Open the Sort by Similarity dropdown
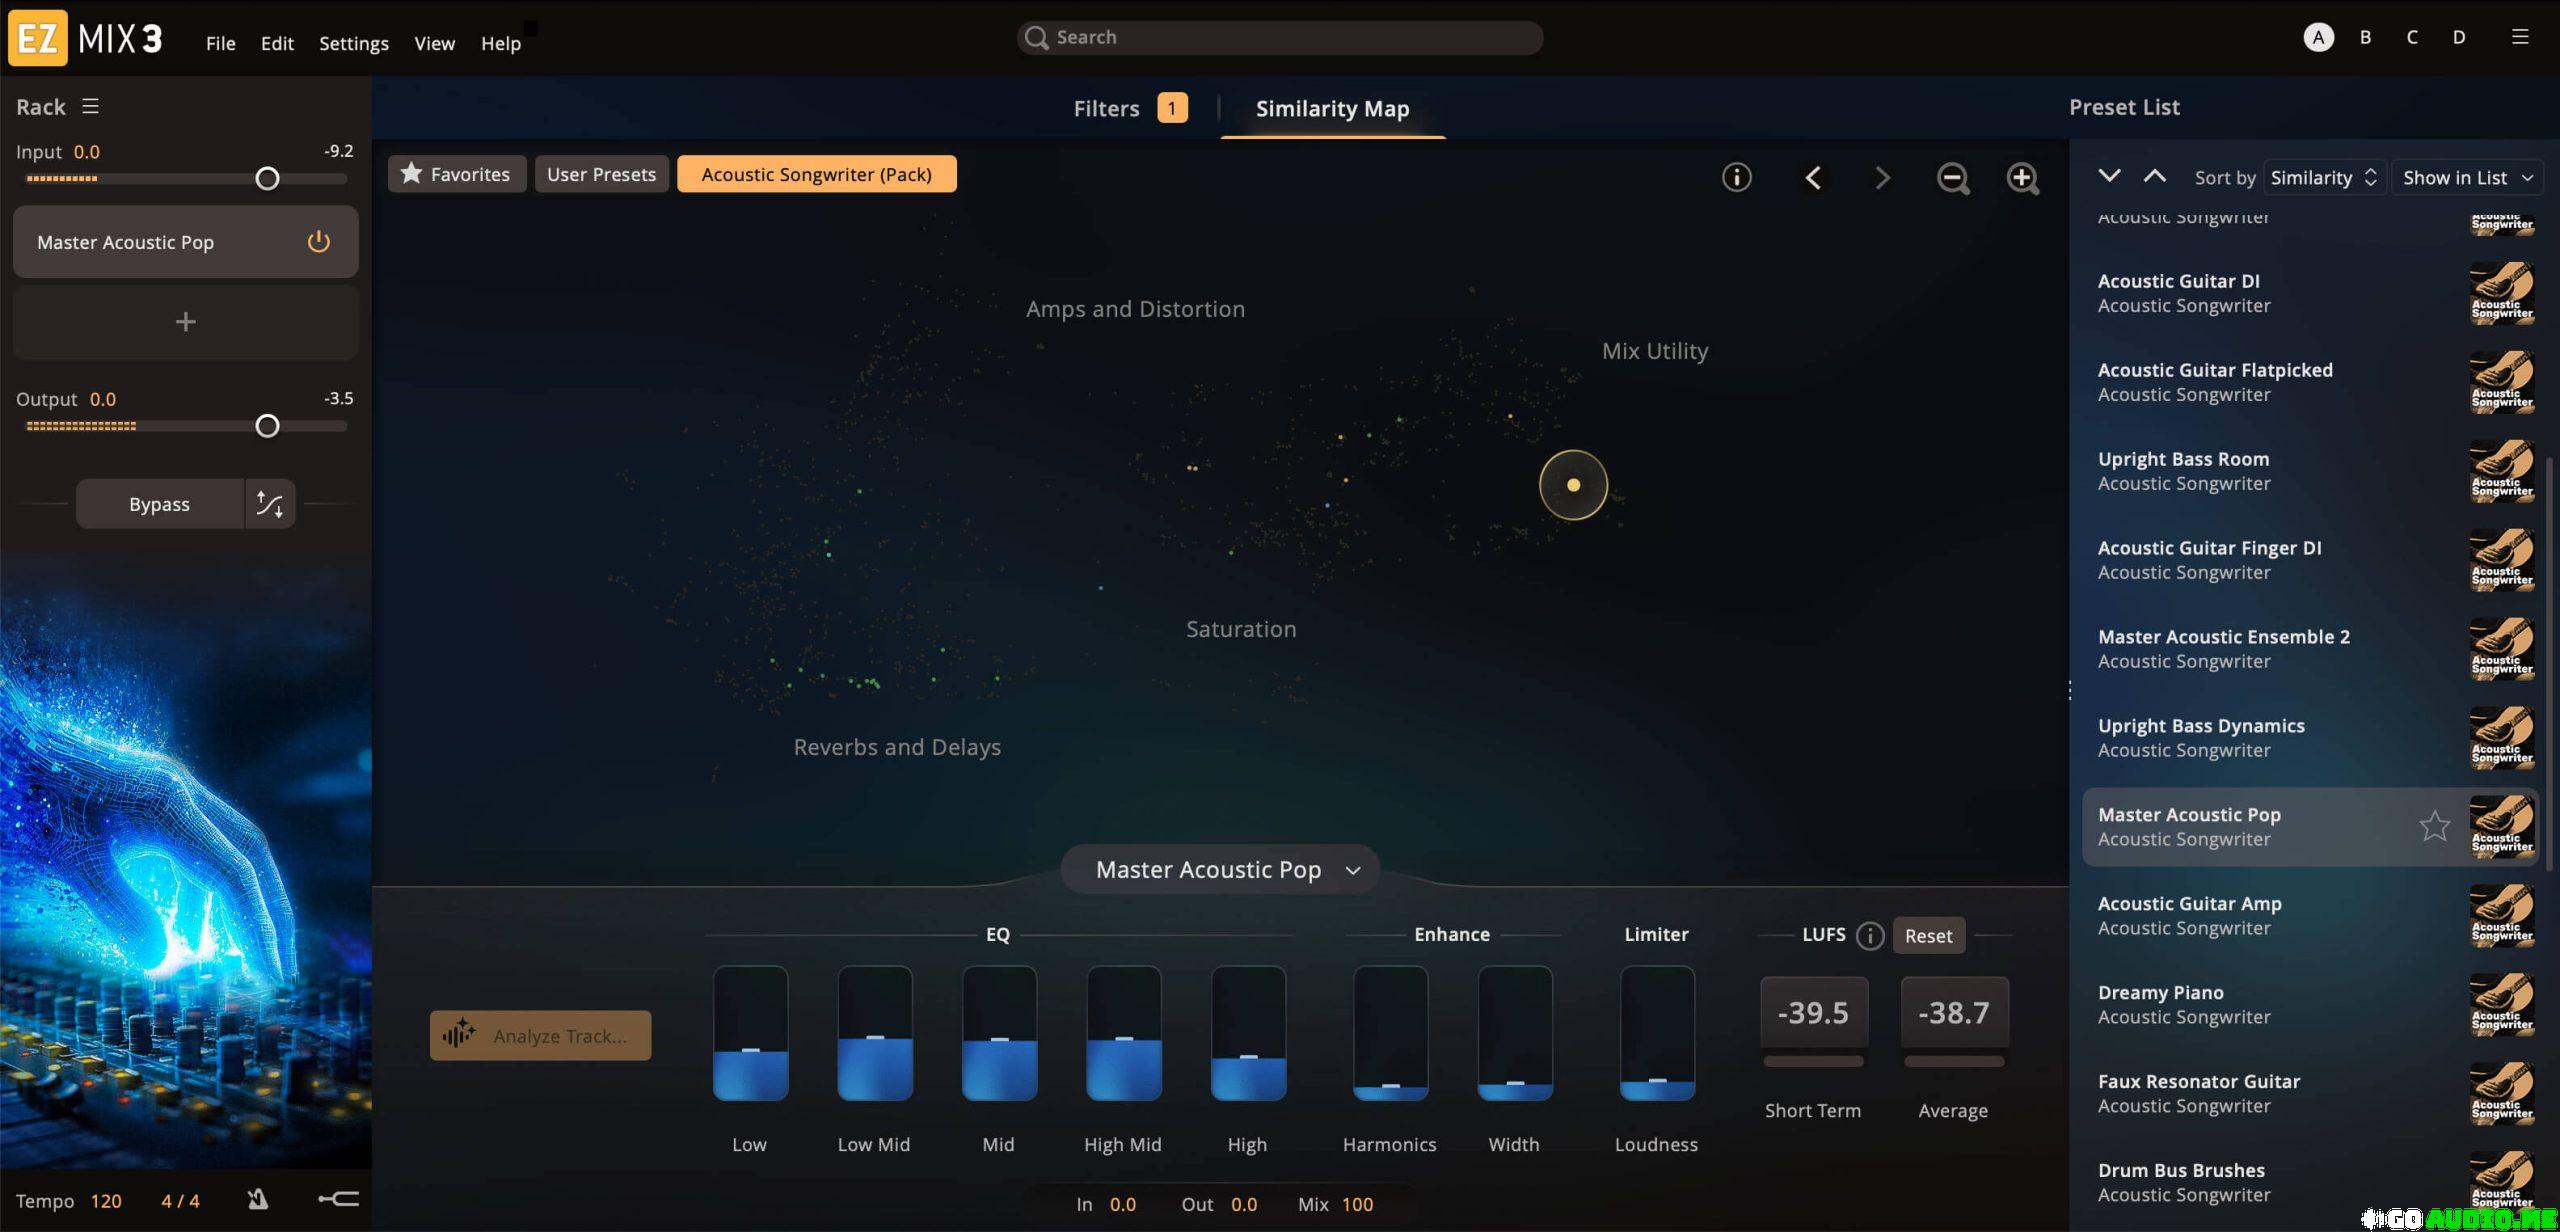Image resolution: width=2560 pixels, height=1232 pixels. (x=2323, y=178)
